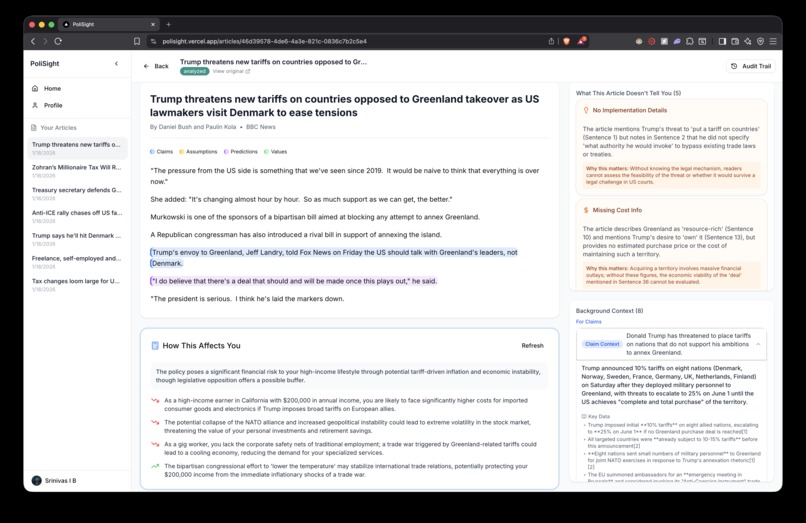This screenshot has width=806, height=523.
Task: Click the Your Articles section header
Action: 53,128
